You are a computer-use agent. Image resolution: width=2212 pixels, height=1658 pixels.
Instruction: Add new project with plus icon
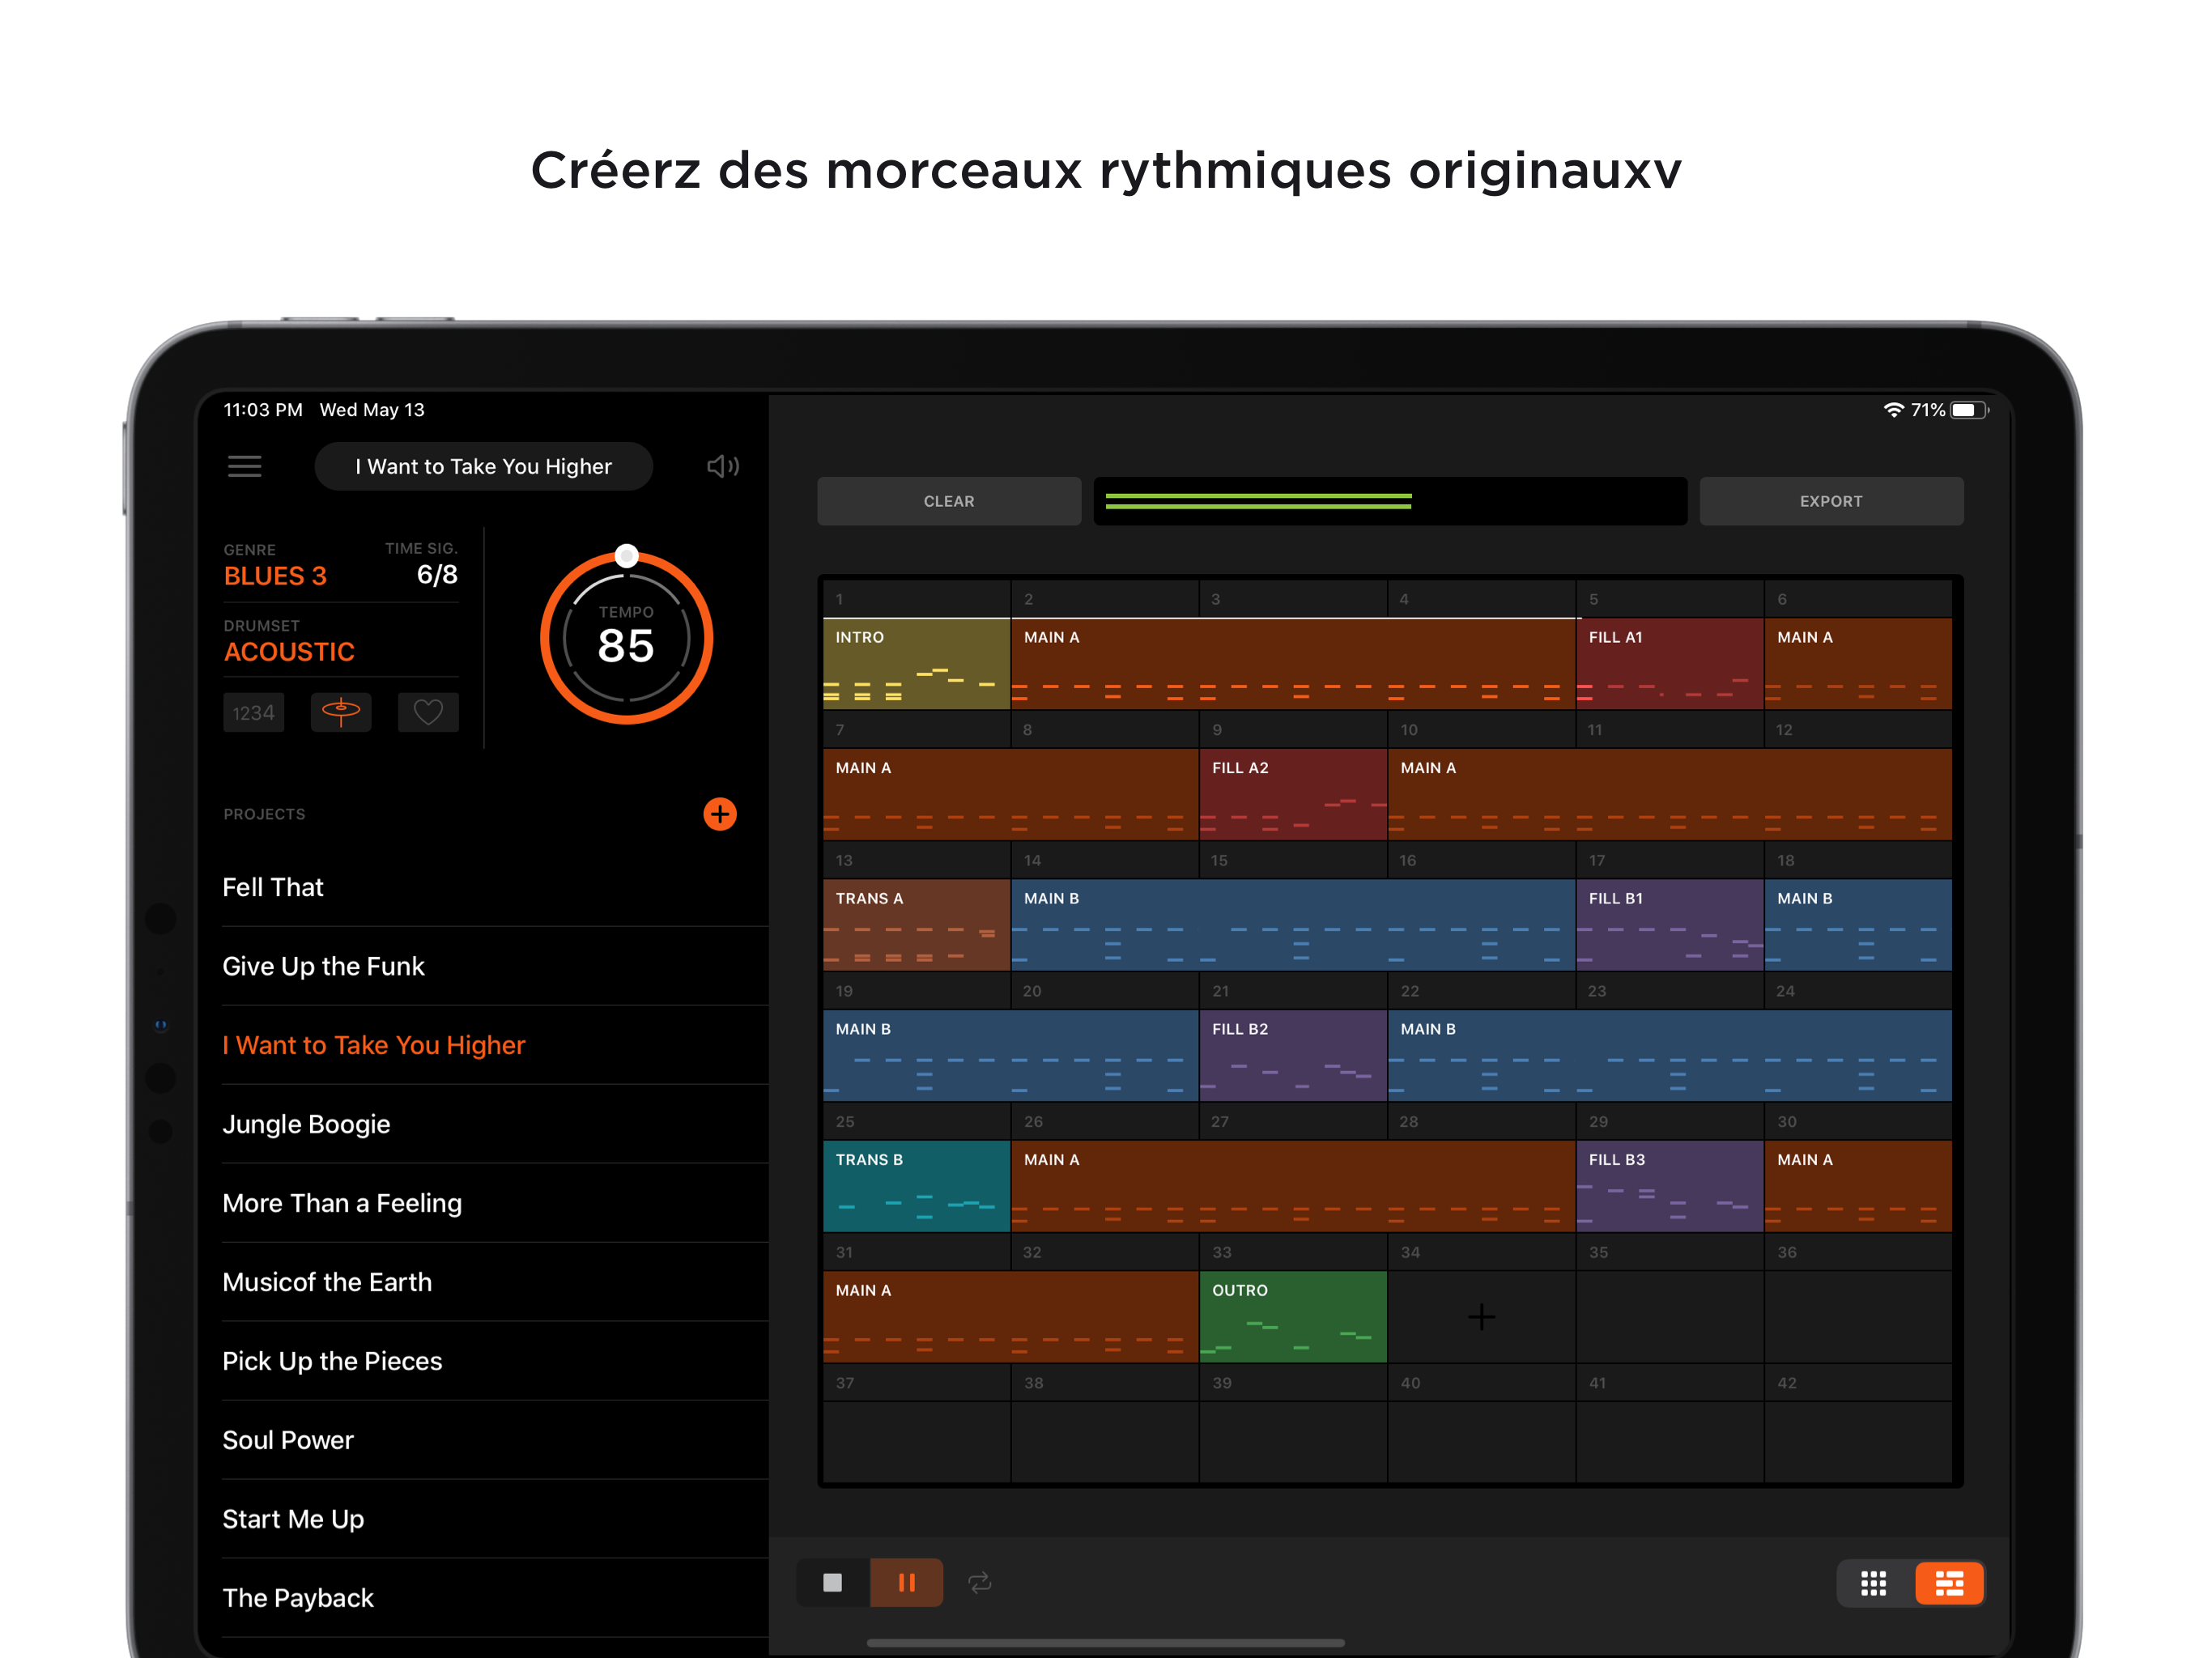(x=719, y=814)
